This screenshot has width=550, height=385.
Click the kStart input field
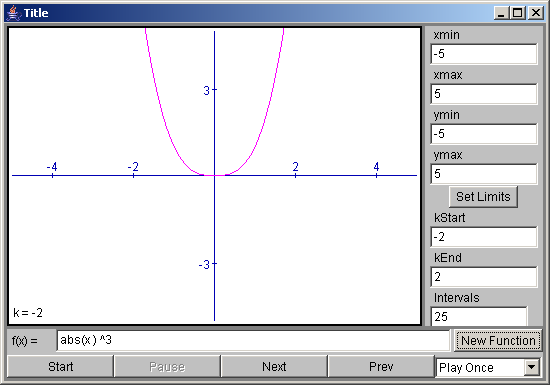click(484, 237)
